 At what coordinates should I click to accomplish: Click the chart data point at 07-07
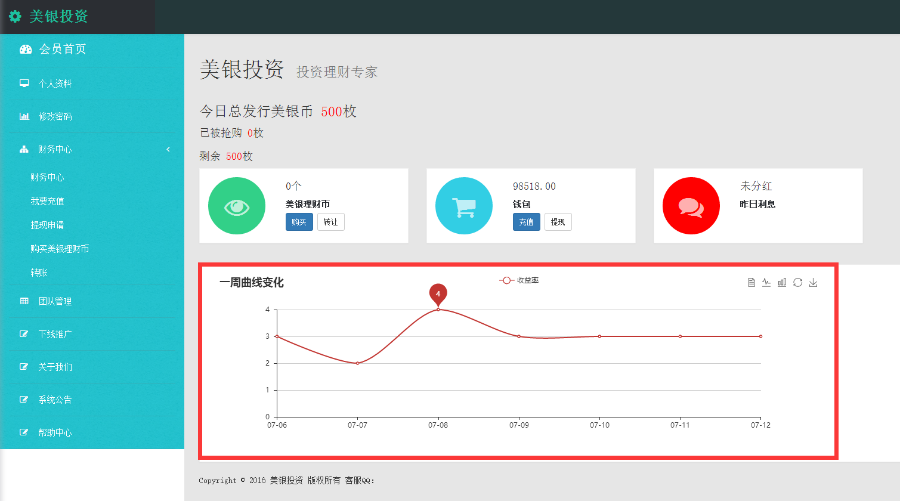tap(358, 363)
